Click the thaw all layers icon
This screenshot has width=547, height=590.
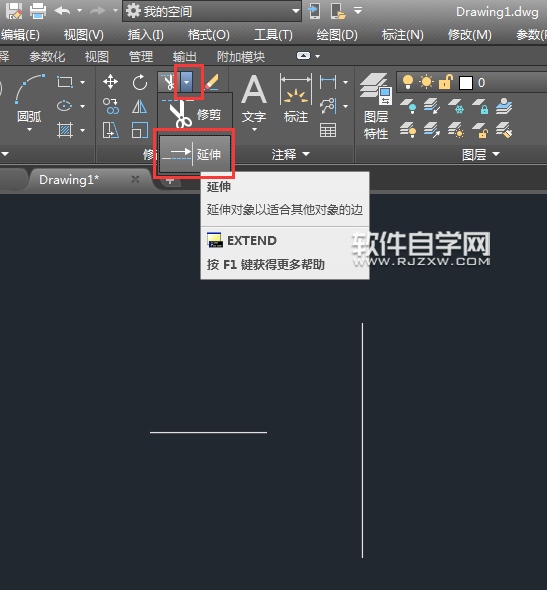[x=456, y=130]
